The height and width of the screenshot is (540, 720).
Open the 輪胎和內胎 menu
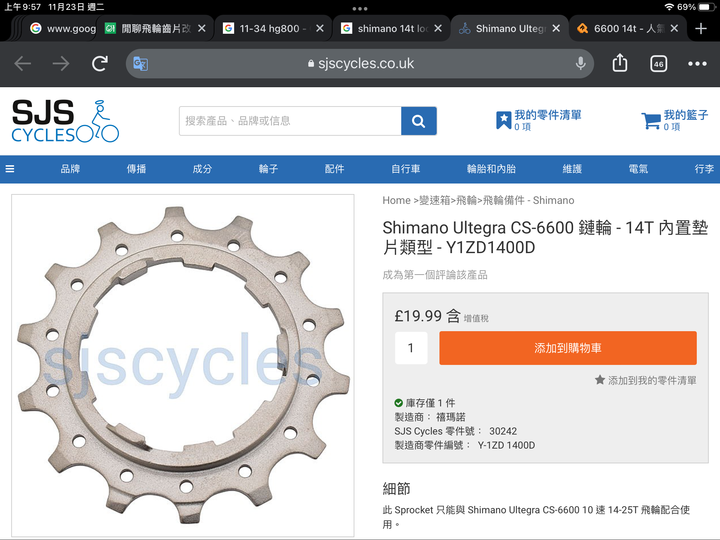tap(491, 169)
